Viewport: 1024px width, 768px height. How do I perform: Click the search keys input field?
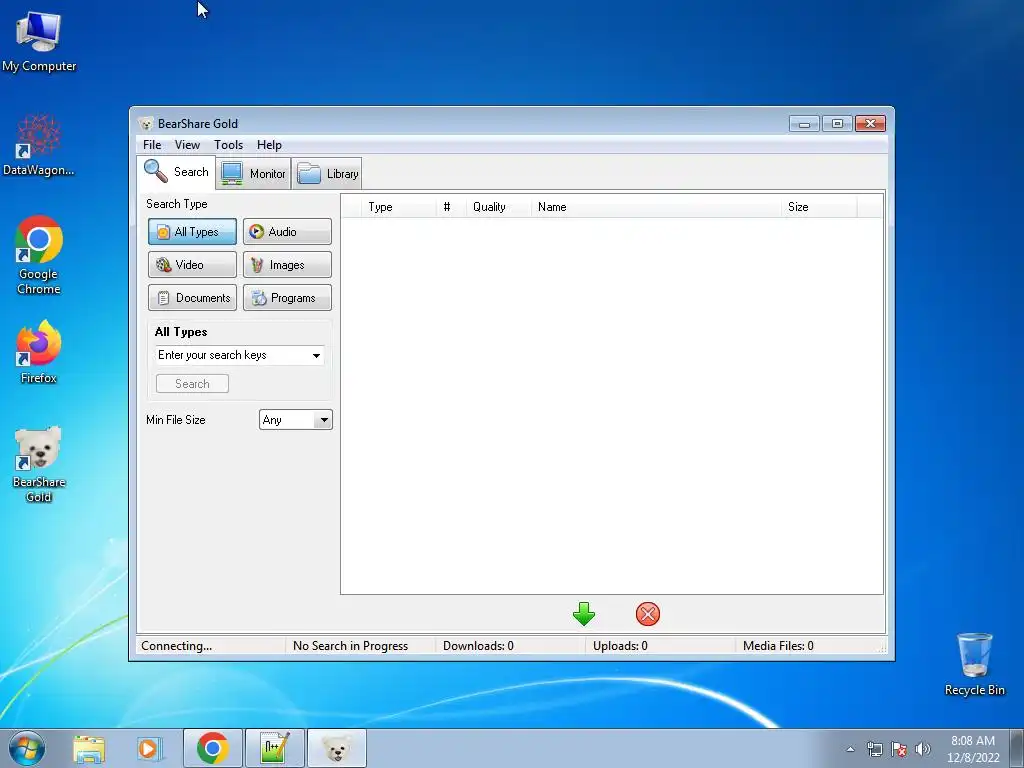[x=231, y=355]
